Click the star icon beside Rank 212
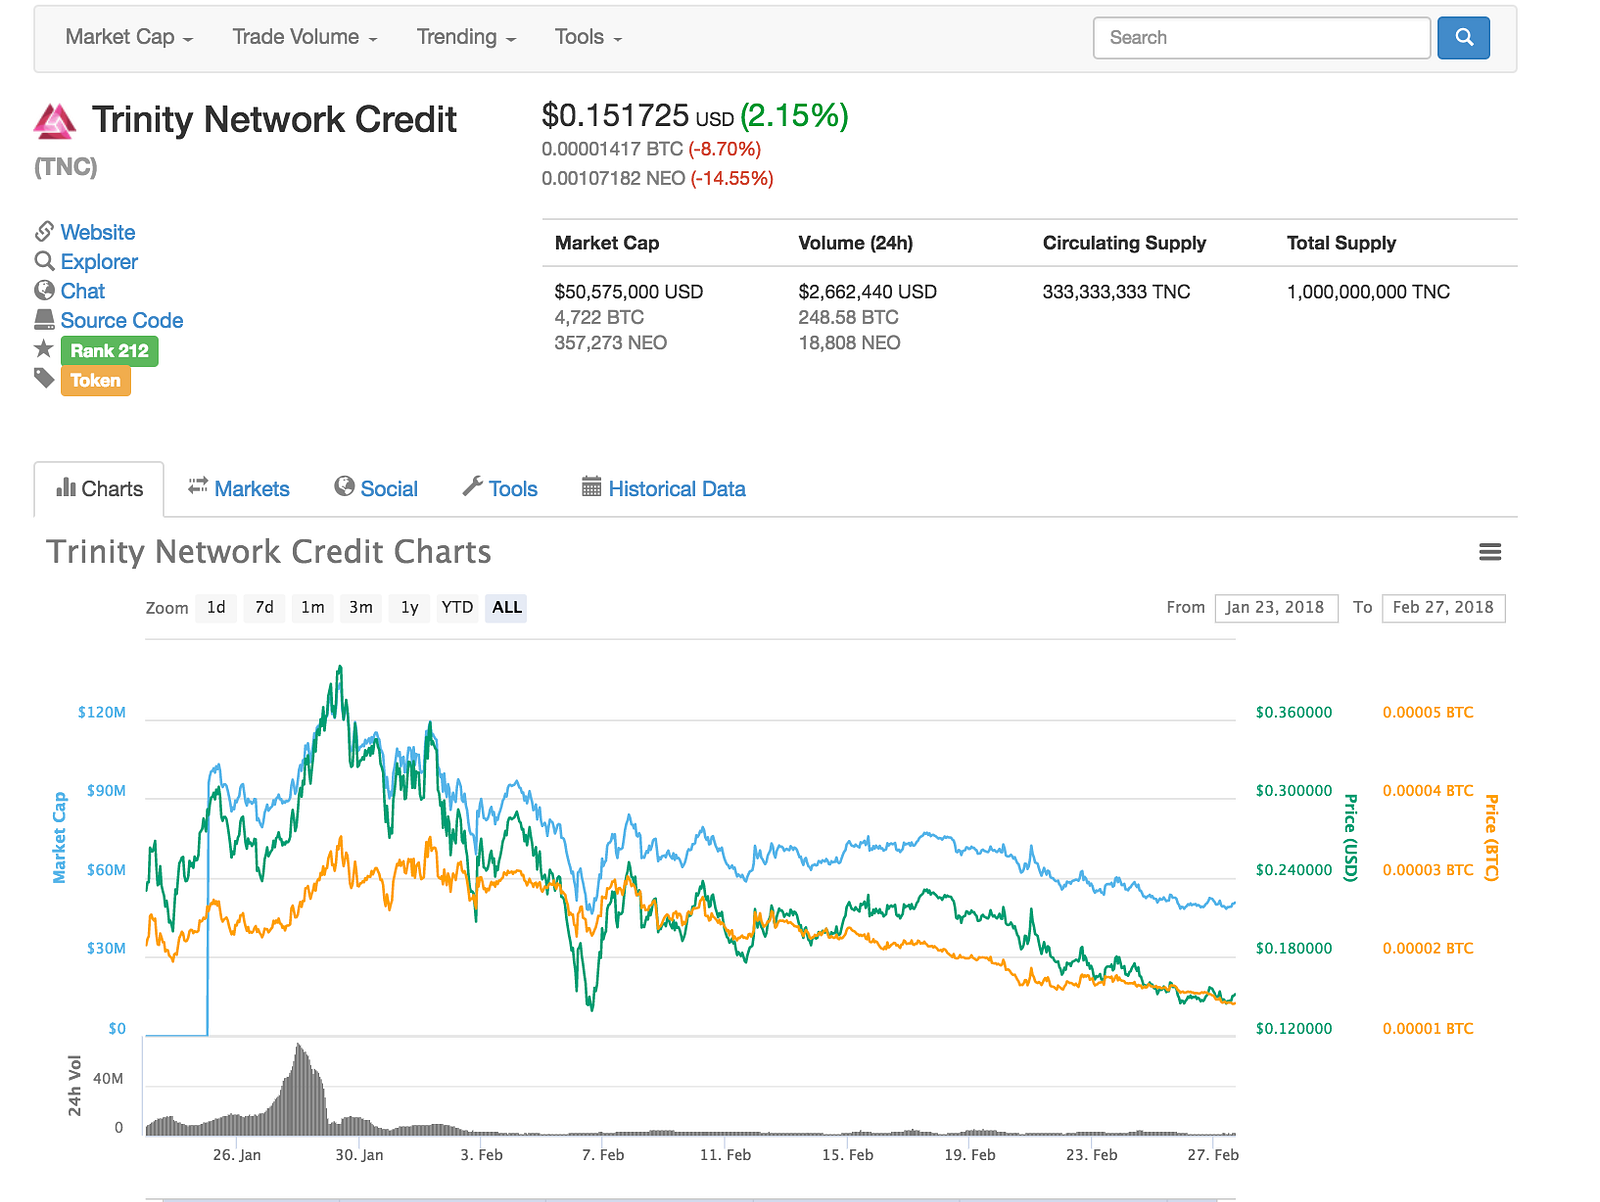Image resolution: width=1600 pixels, height=1202 pixels. point(44,349)
